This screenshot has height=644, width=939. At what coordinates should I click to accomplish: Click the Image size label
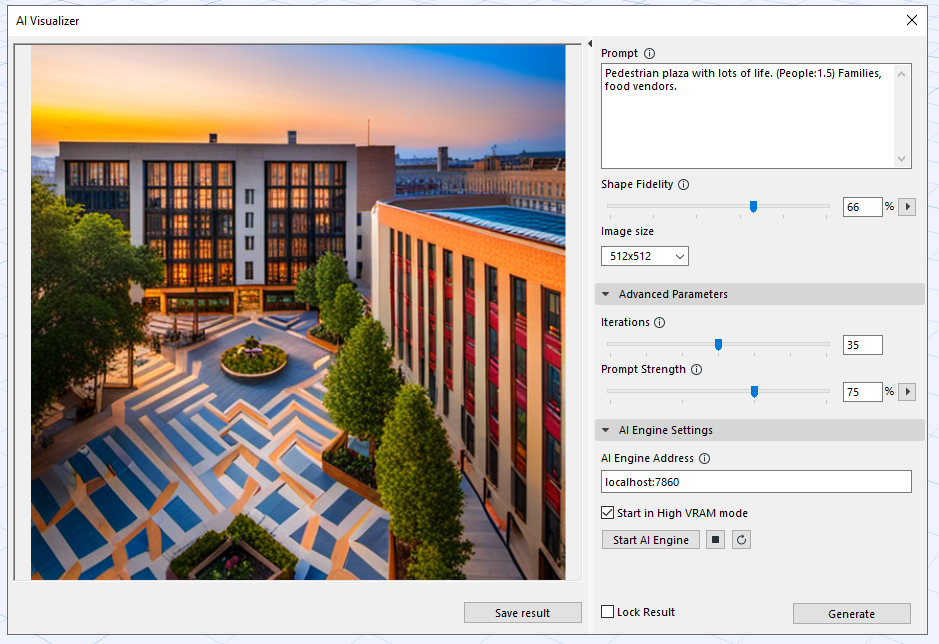(x=627, y=231)
